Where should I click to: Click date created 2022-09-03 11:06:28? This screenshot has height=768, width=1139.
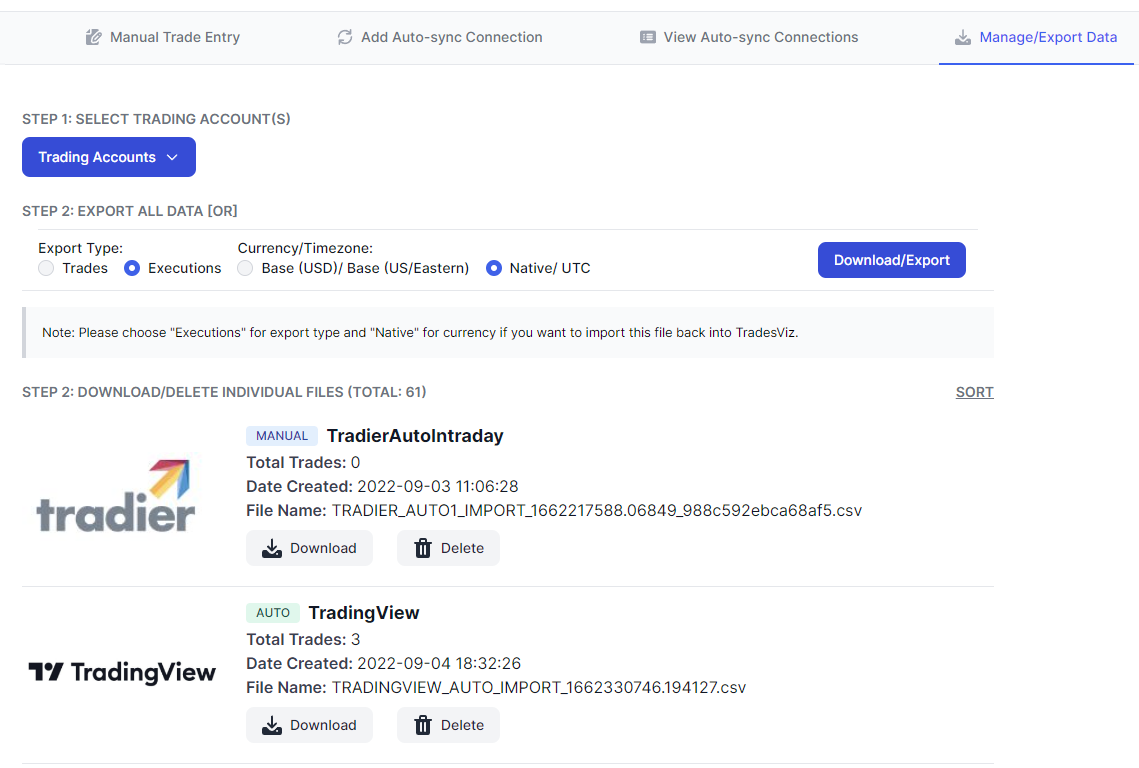pos(438,486)
